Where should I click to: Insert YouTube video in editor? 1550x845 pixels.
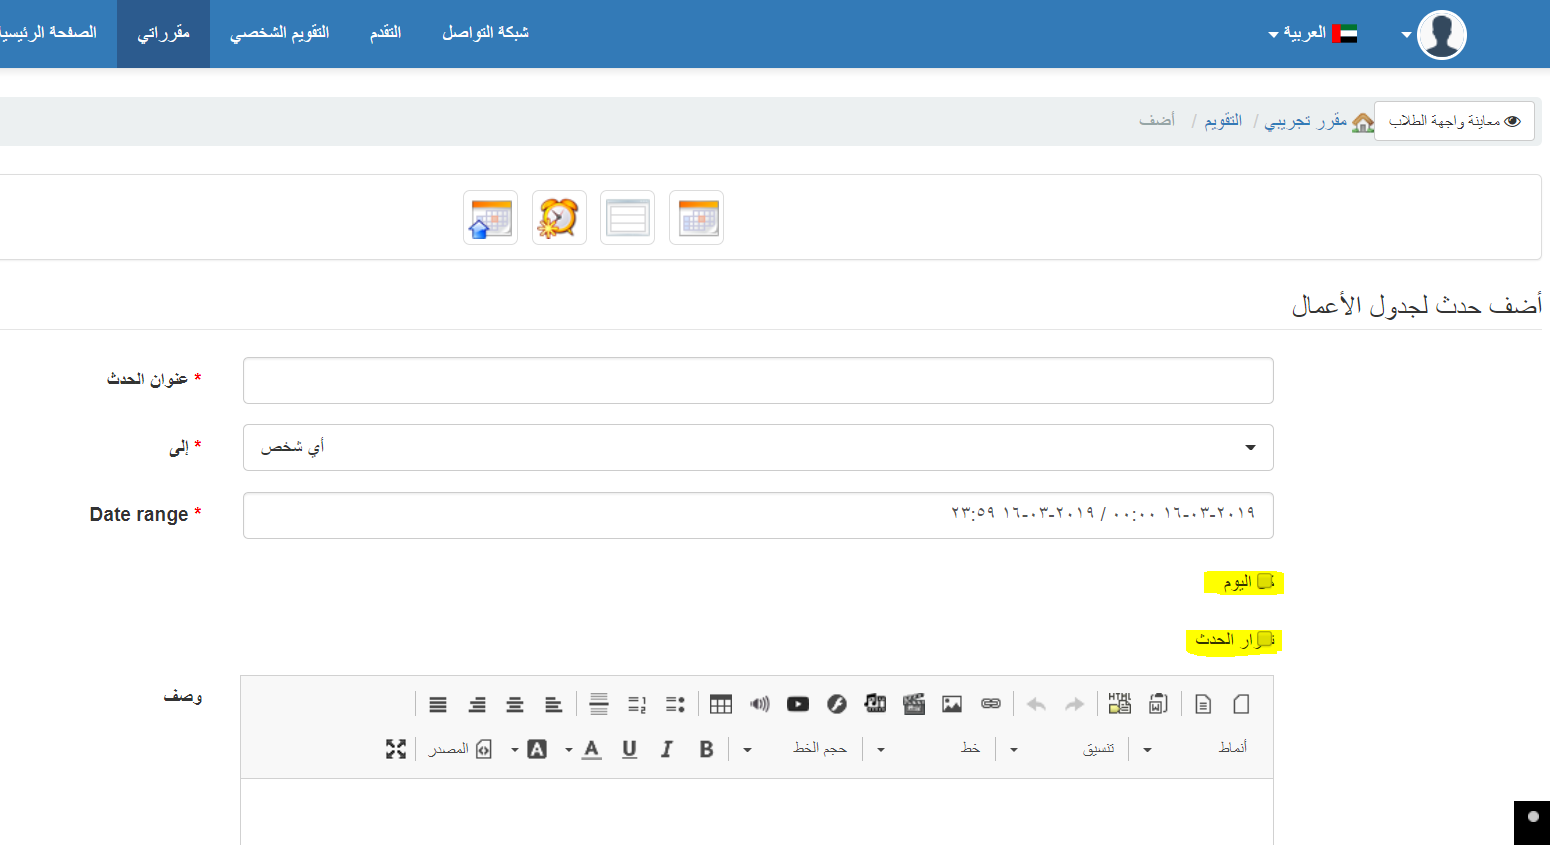click(798, 704)
